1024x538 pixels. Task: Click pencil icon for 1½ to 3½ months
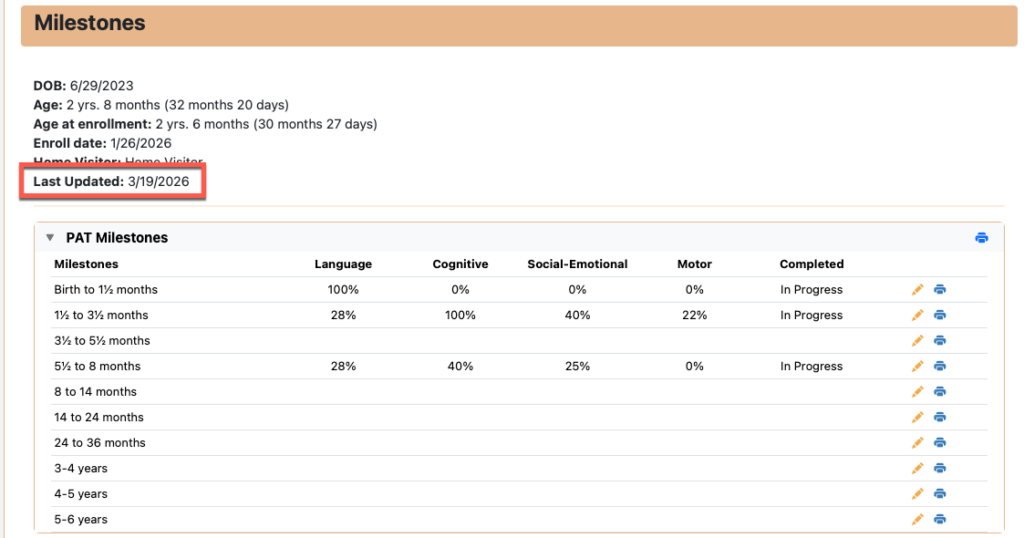pos(918,315)
